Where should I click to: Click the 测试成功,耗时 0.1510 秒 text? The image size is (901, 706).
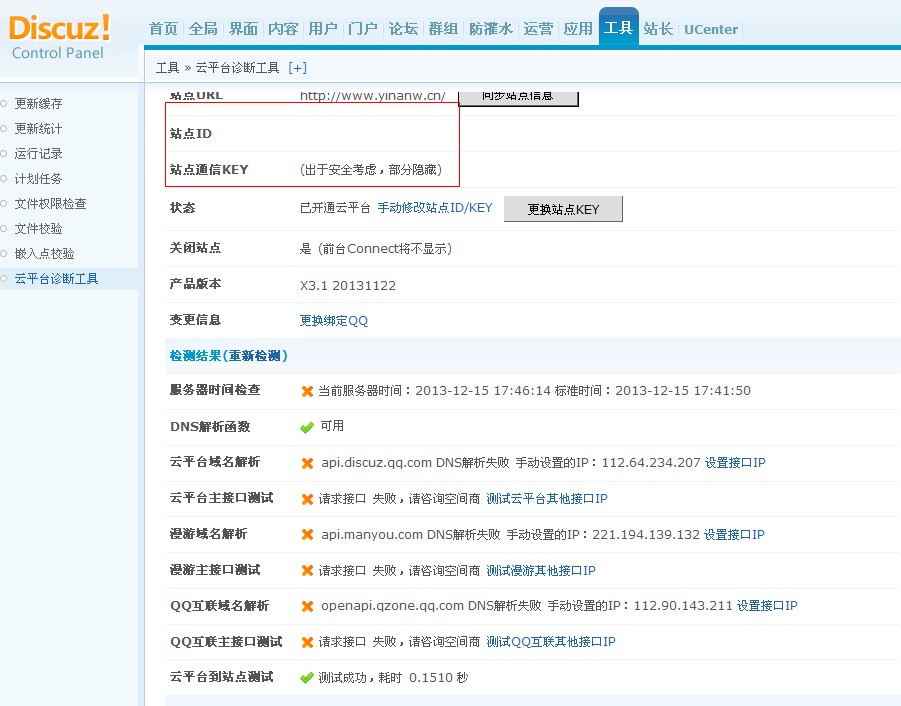394,678
